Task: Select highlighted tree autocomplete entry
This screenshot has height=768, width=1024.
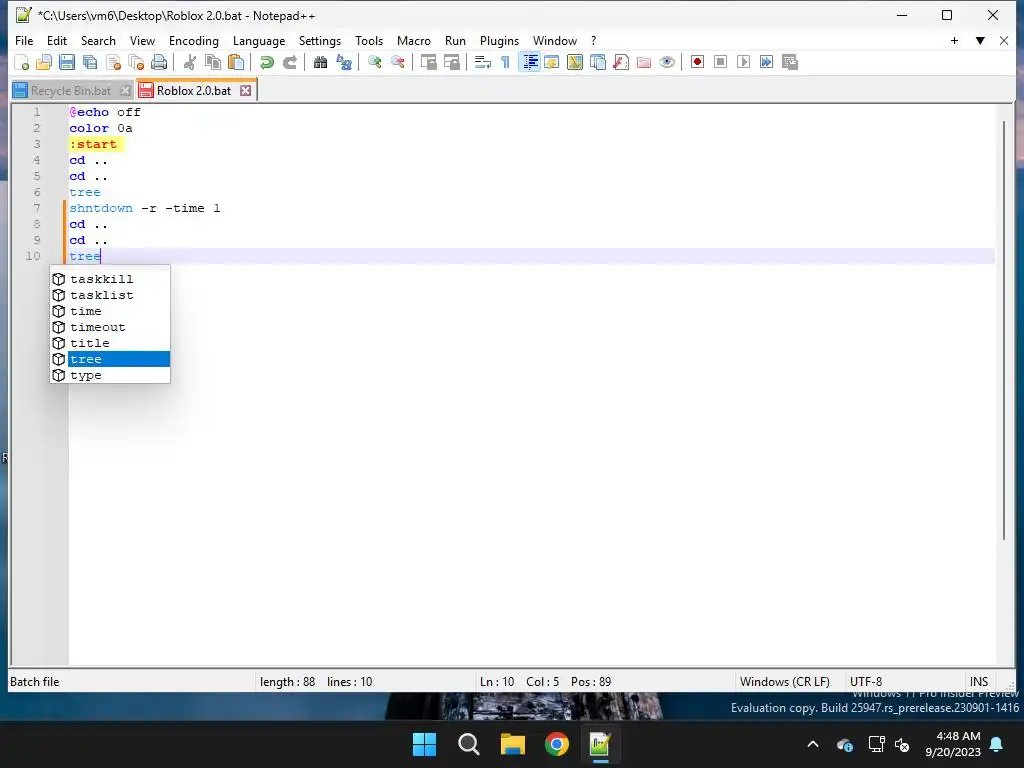Action: (x=110, y=359)
